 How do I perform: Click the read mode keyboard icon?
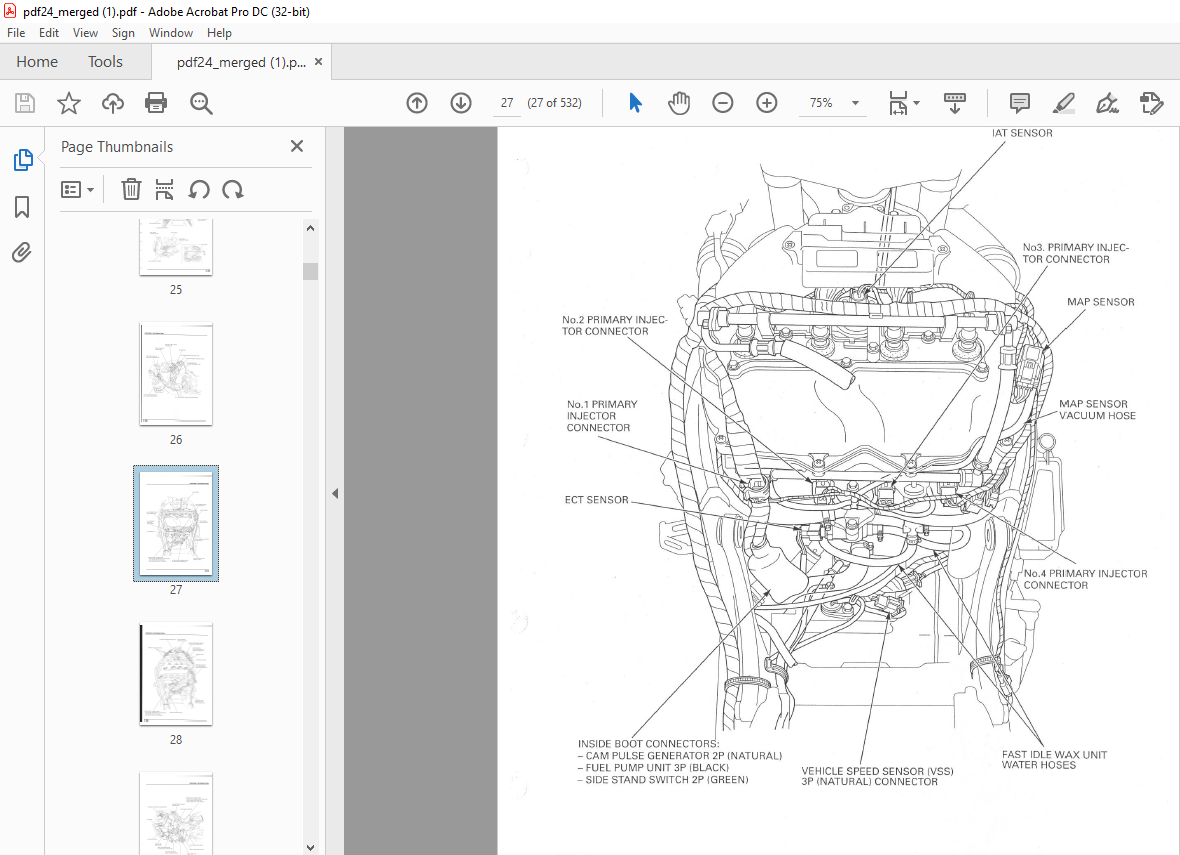955,103
